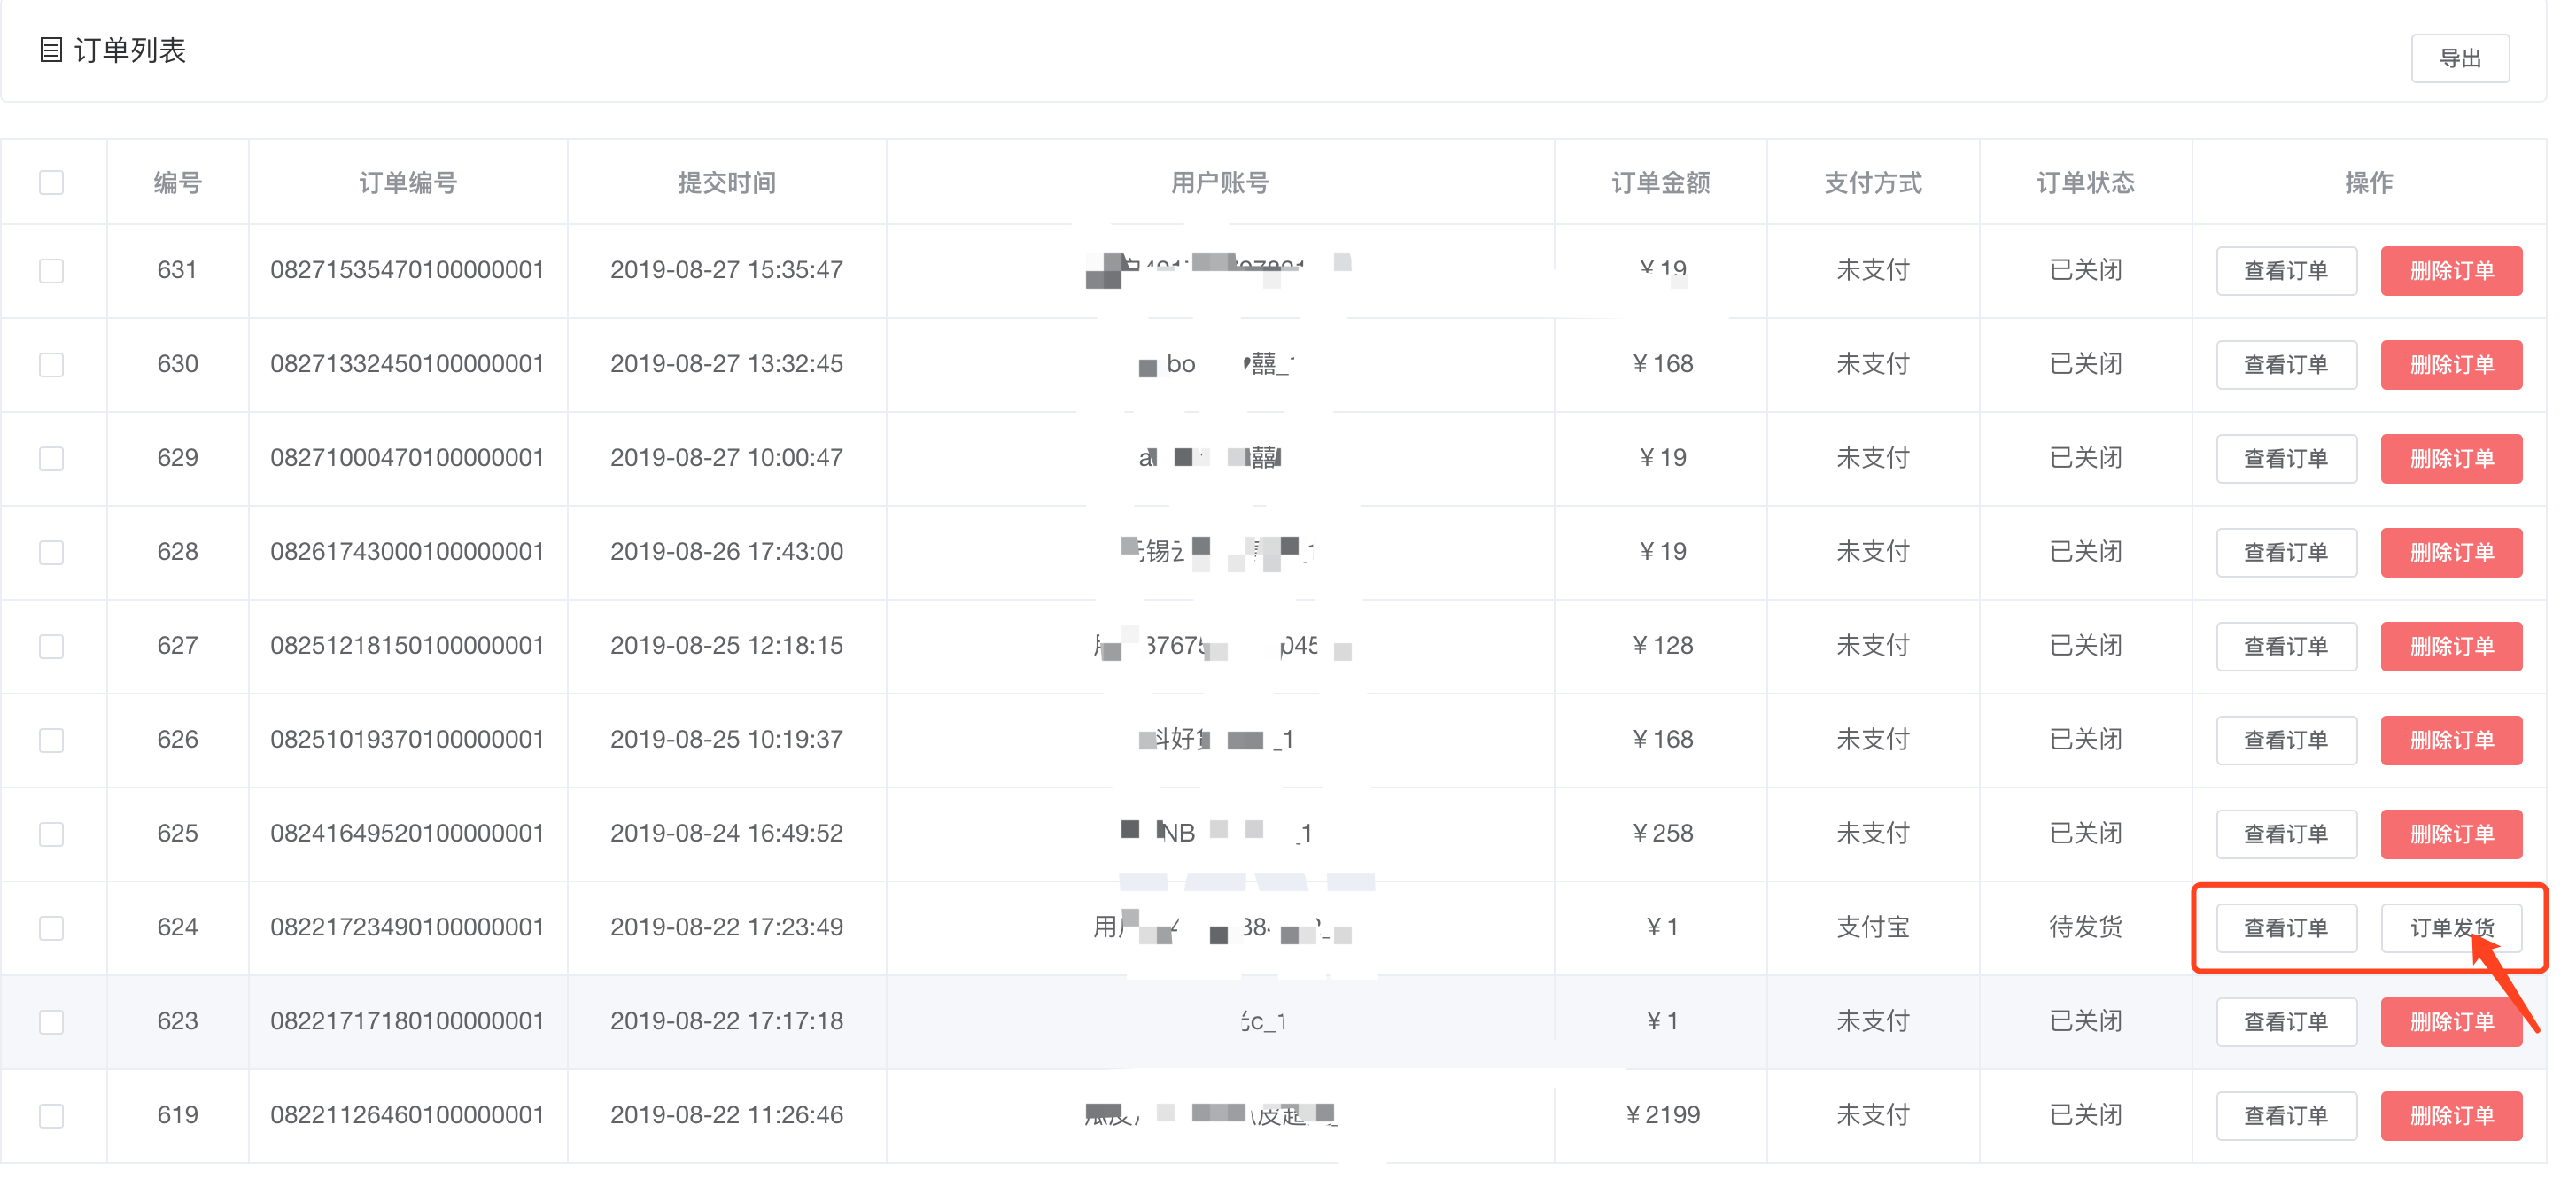Click the 订单列表 page title

coord(130,50)
